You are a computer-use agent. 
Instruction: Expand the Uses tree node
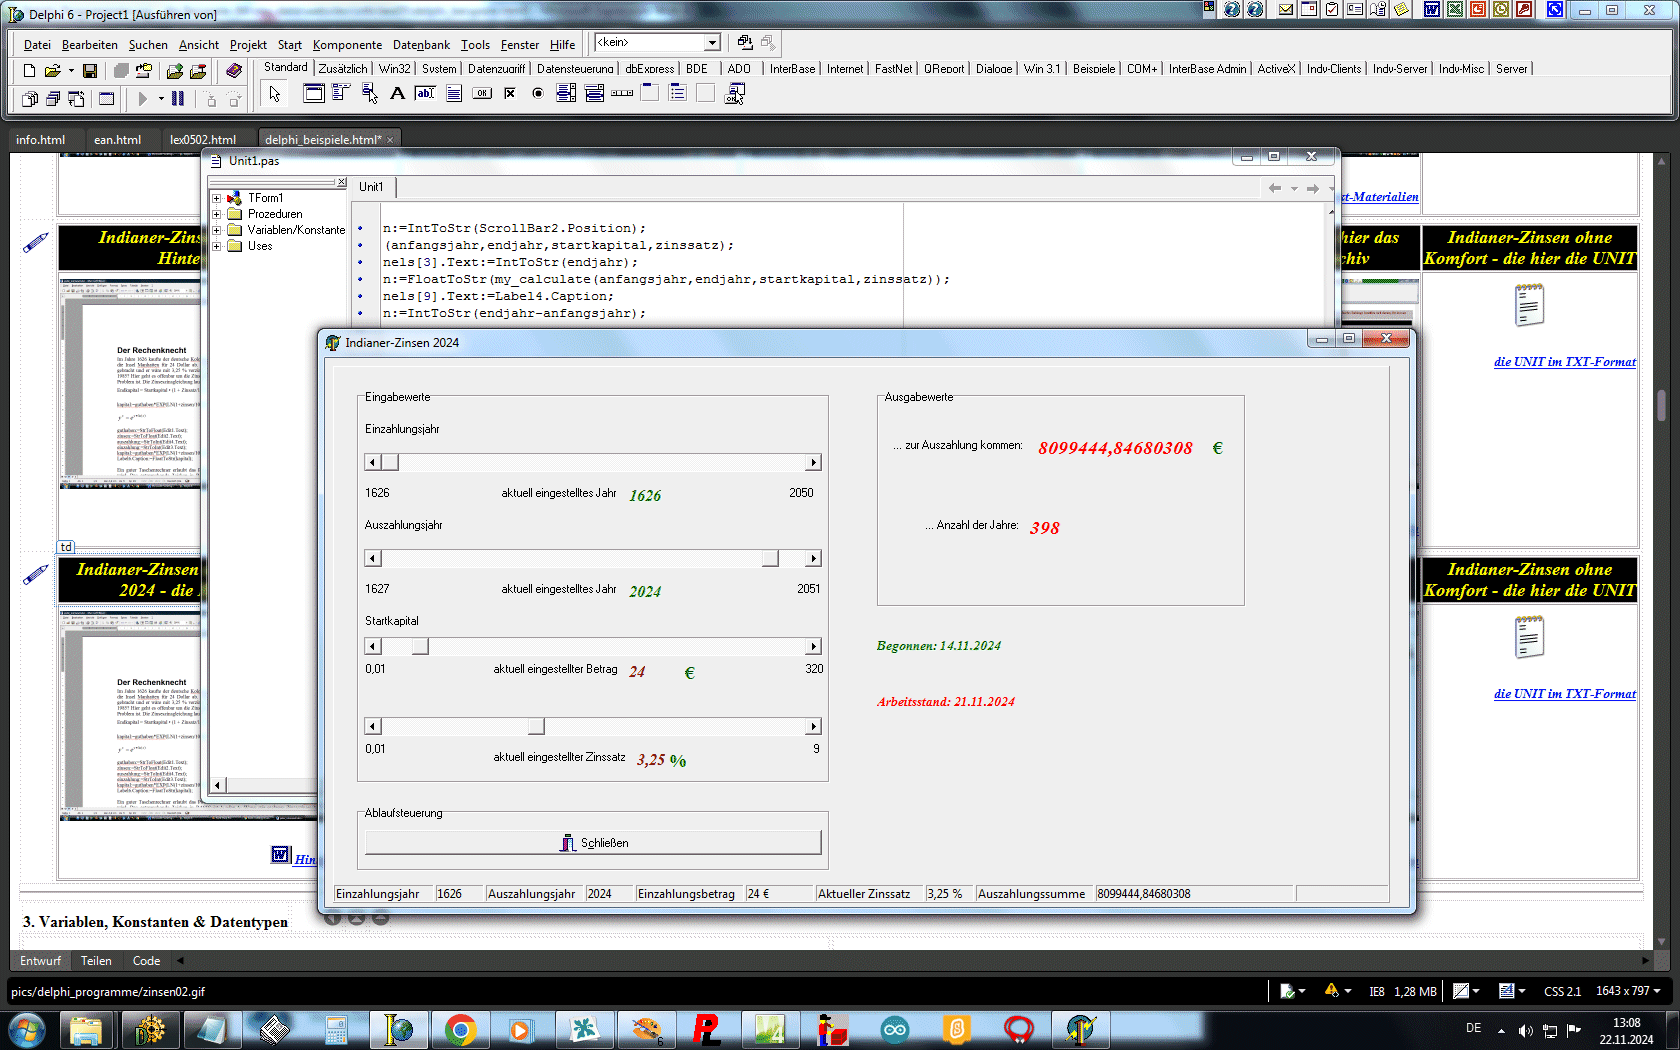[x=216, y=246]
